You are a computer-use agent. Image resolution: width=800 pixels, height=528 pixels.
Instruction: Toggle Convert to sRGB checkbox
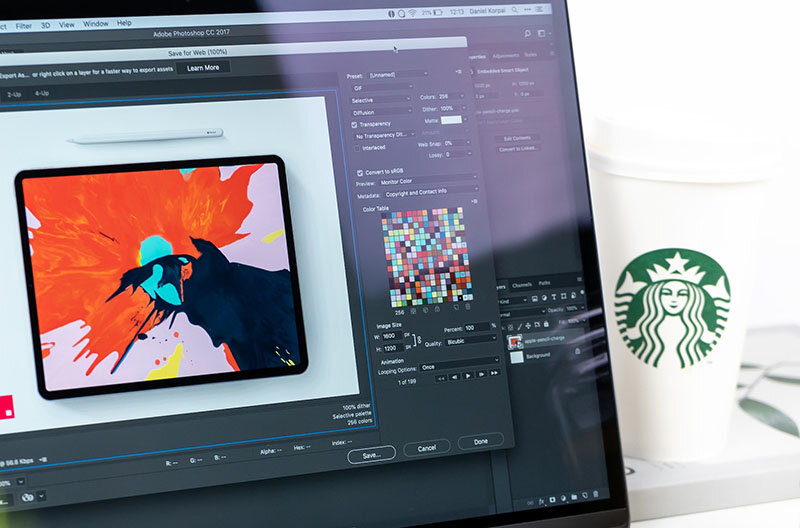pos(360,173)
